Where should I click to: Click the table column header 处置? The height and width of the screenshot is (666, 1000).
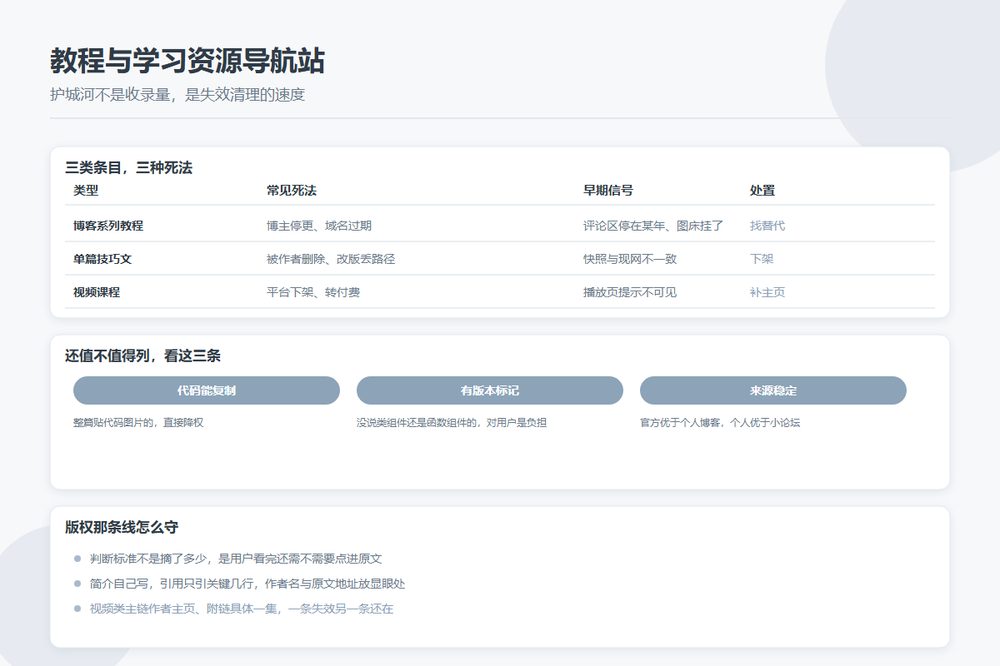pyautogui.click(x=762, y=190)
